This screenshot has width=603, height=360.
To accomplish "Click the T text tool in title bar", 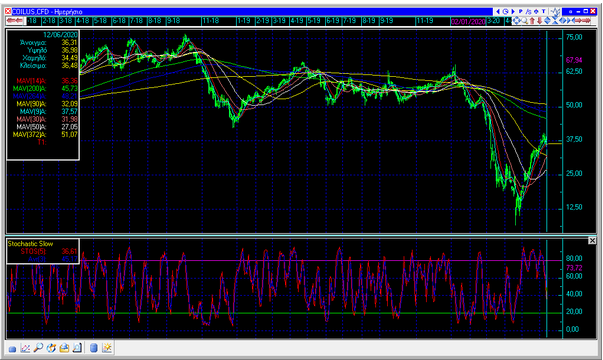I will [x=543, y=12].
